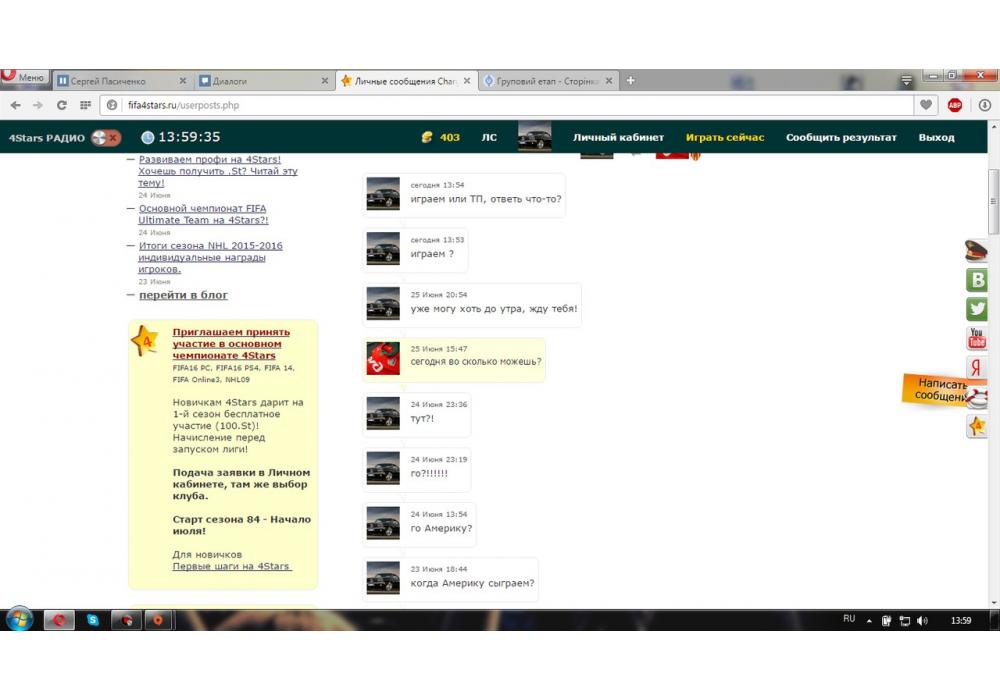Click the military cap icon in sidebar
The image size is (1000, 700).
[976, 251]
